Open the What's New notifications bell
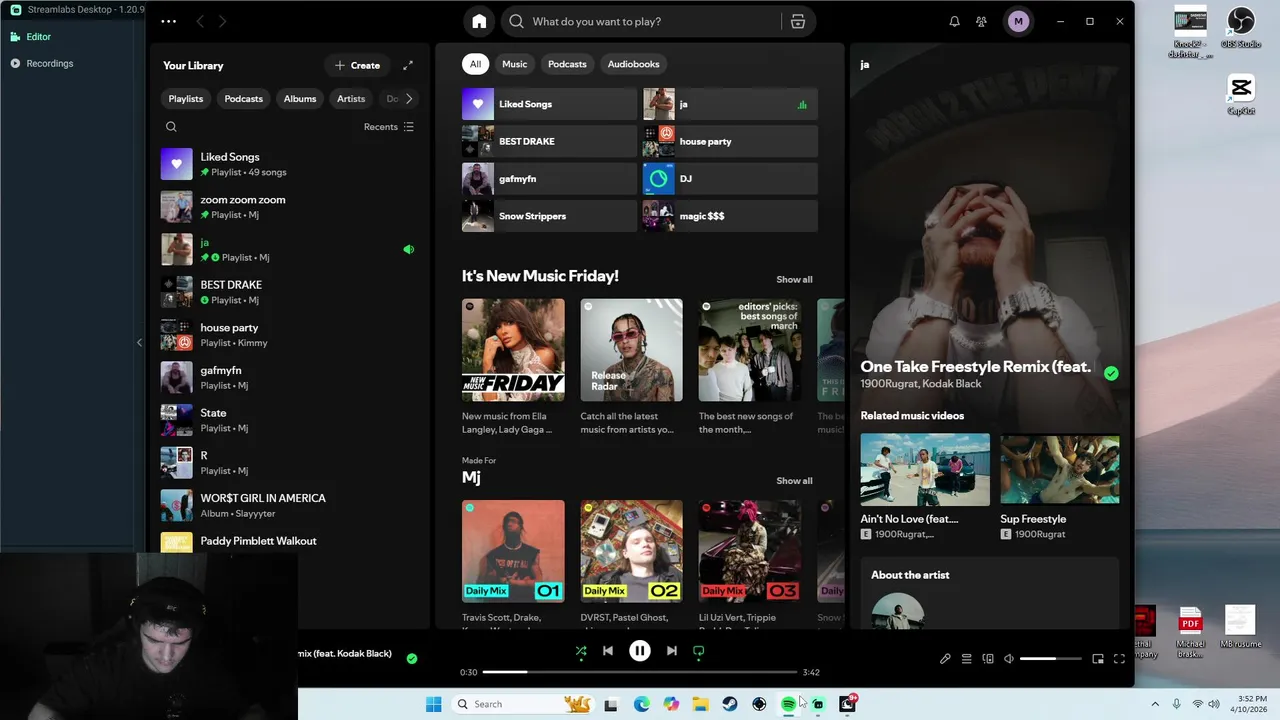Image resolution: width=1280 pixels, height=720 pixels. click(x=954, y=21)
